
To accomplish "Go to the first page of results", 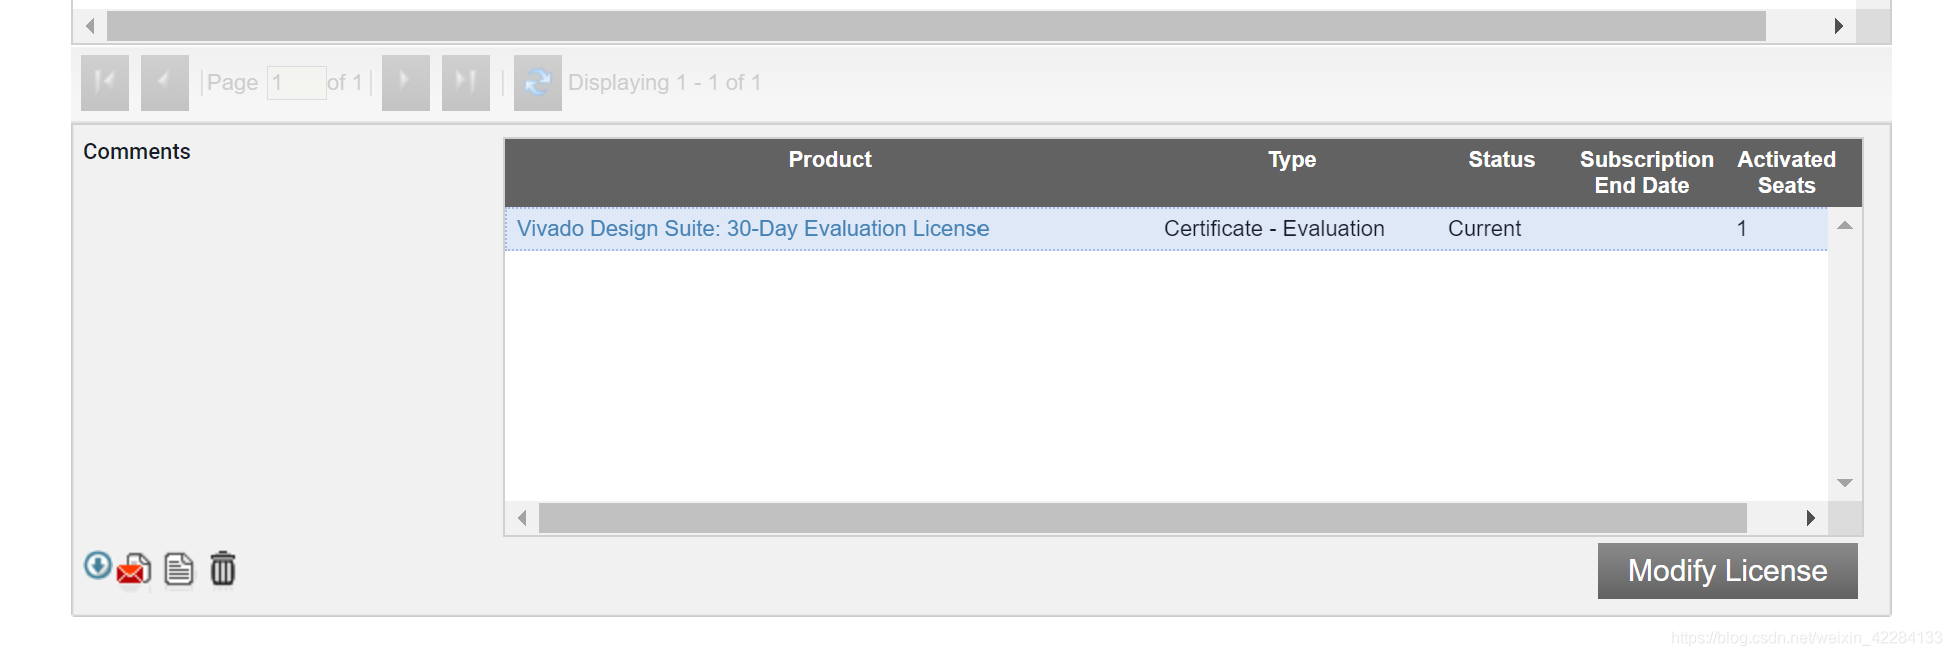I will click(x=105, y=82).
